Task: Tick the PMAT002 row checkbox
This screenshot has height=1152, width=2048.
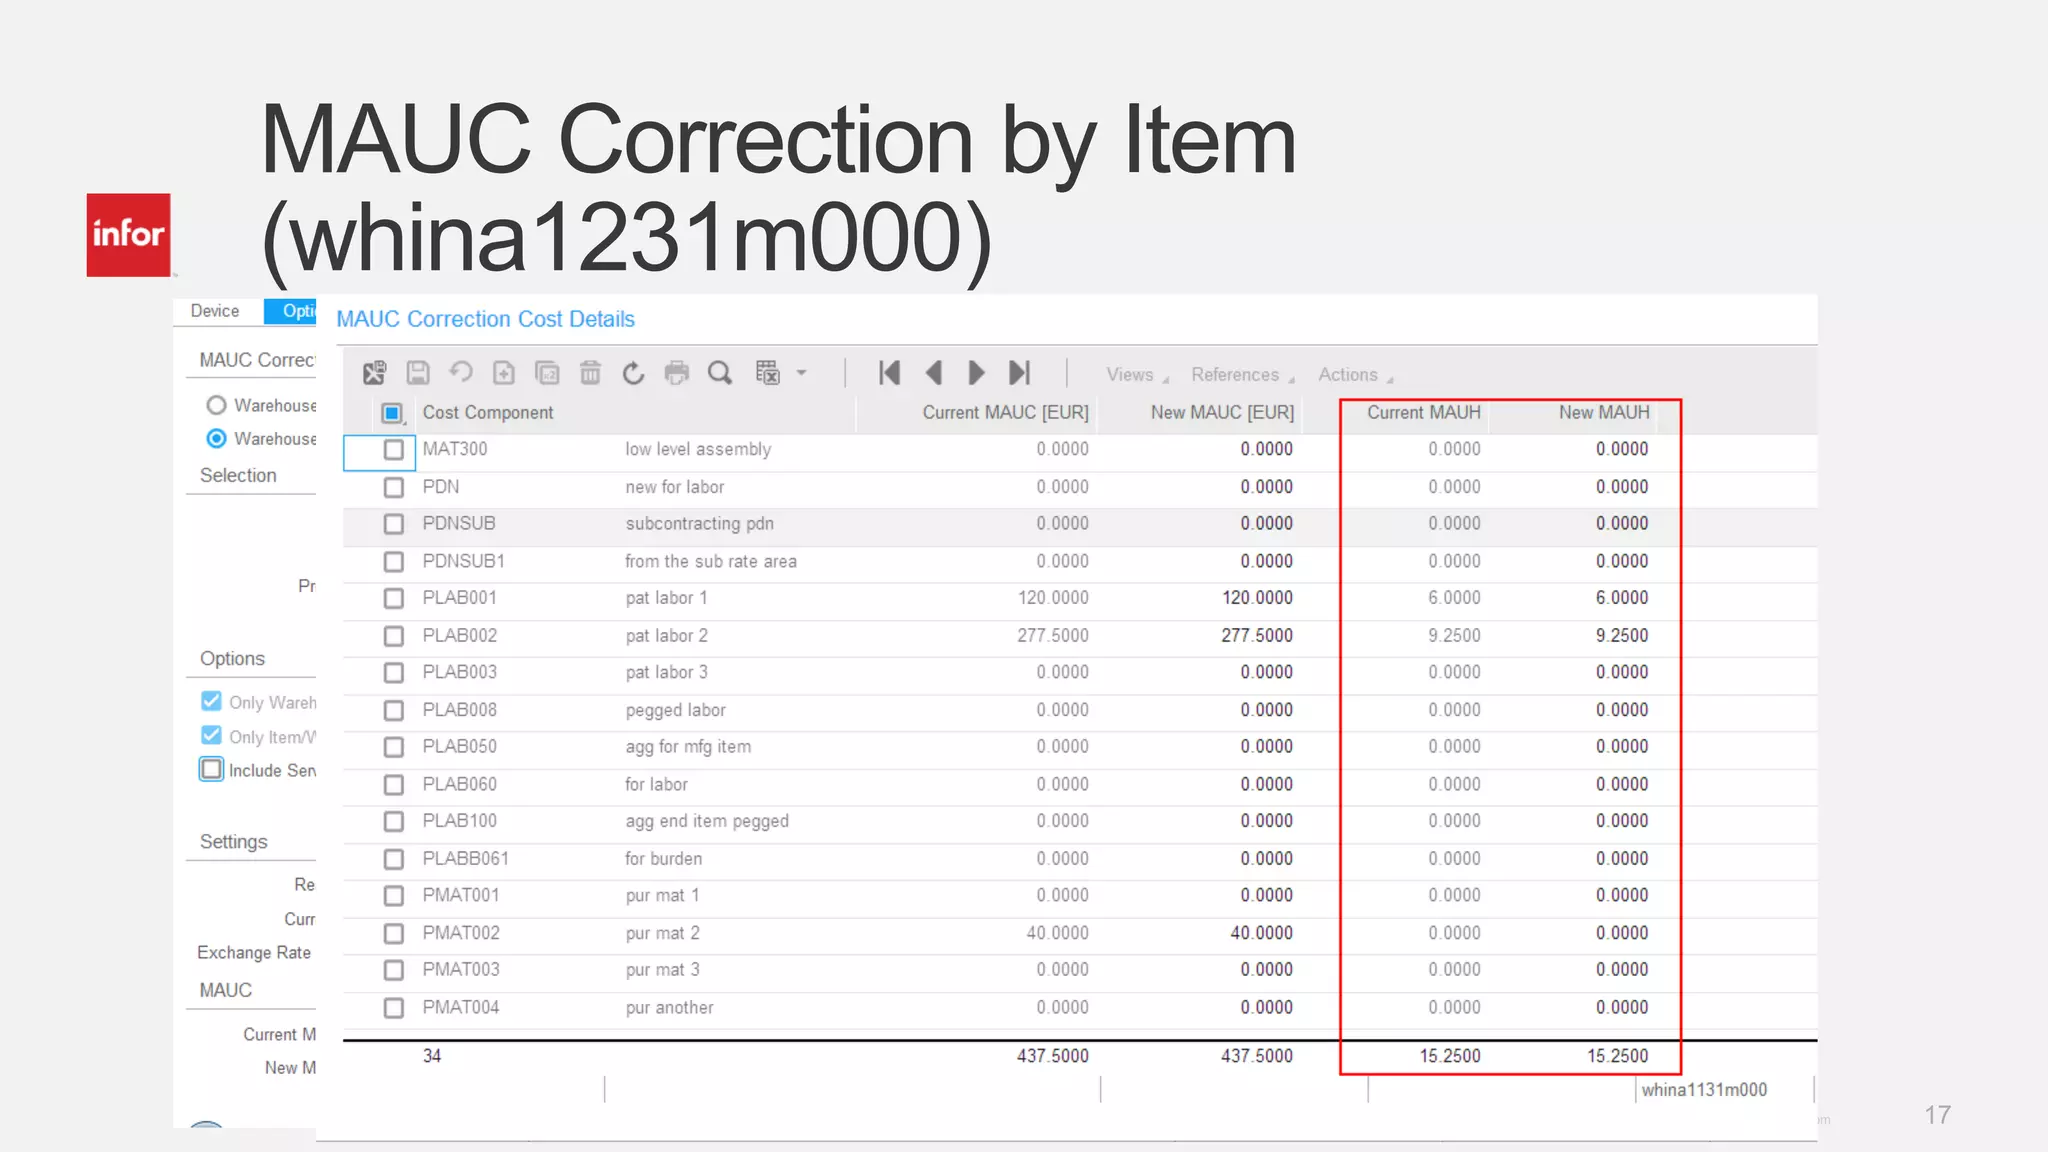Action: click(394, 933)
